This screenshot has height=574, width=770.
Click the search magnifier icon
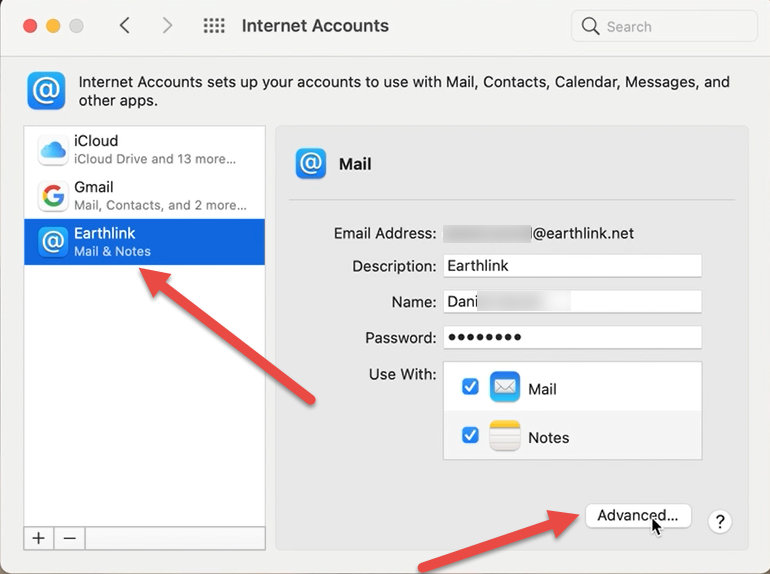(590, 26)
